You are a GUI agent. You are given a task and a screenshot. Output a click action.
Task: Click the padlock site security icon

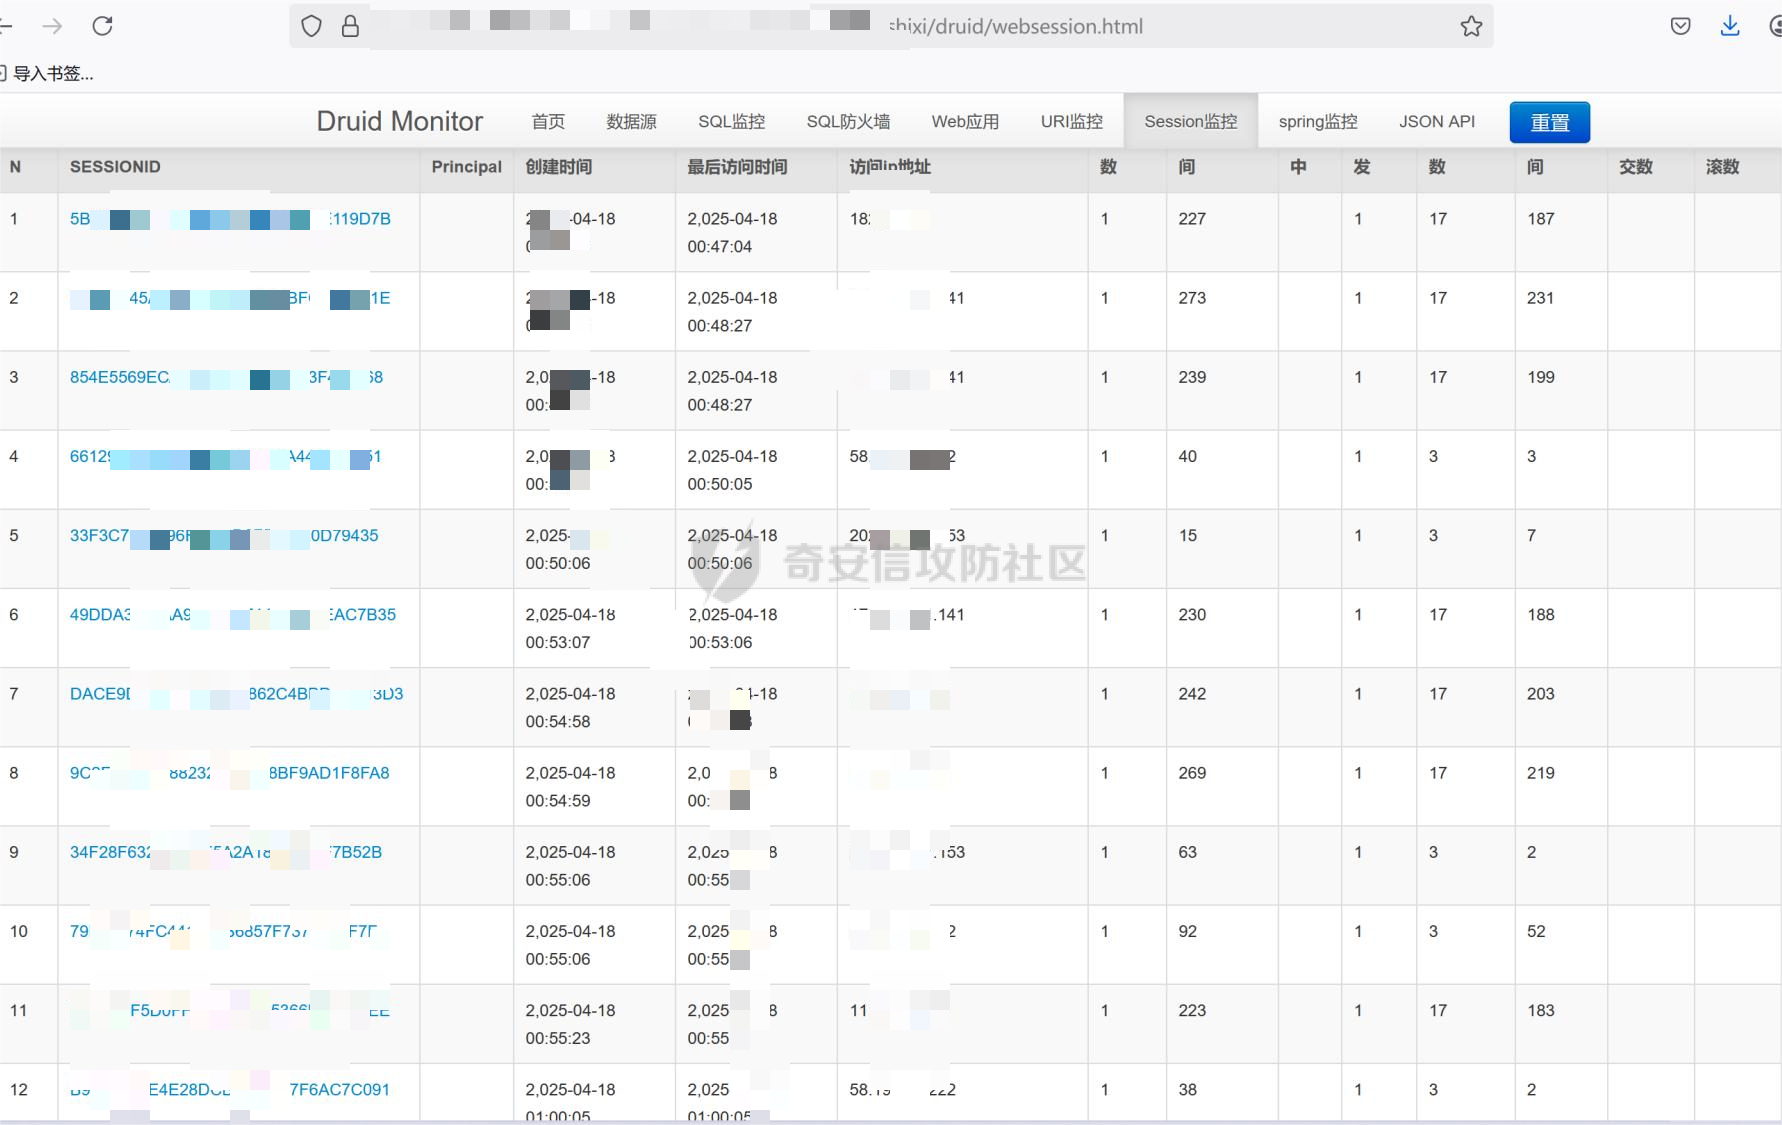click(x=350, y=26)
